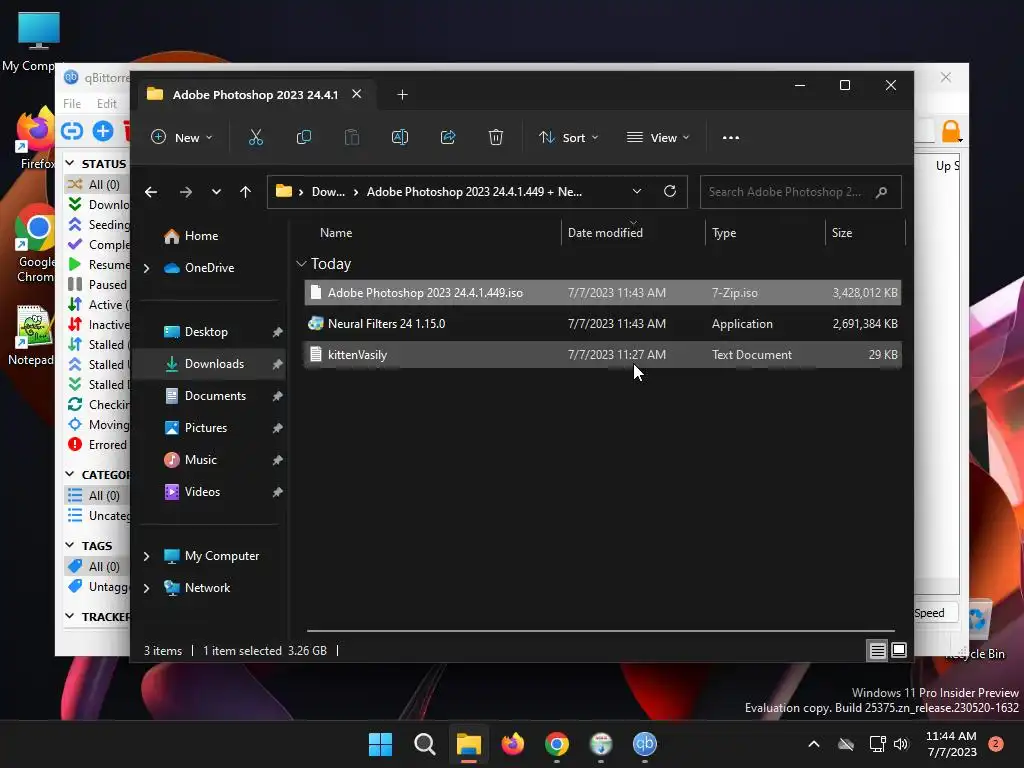The image size is (1024, 768).
Task: Expand OneDrive in navigation pane
Action: [x=146, y=268]
